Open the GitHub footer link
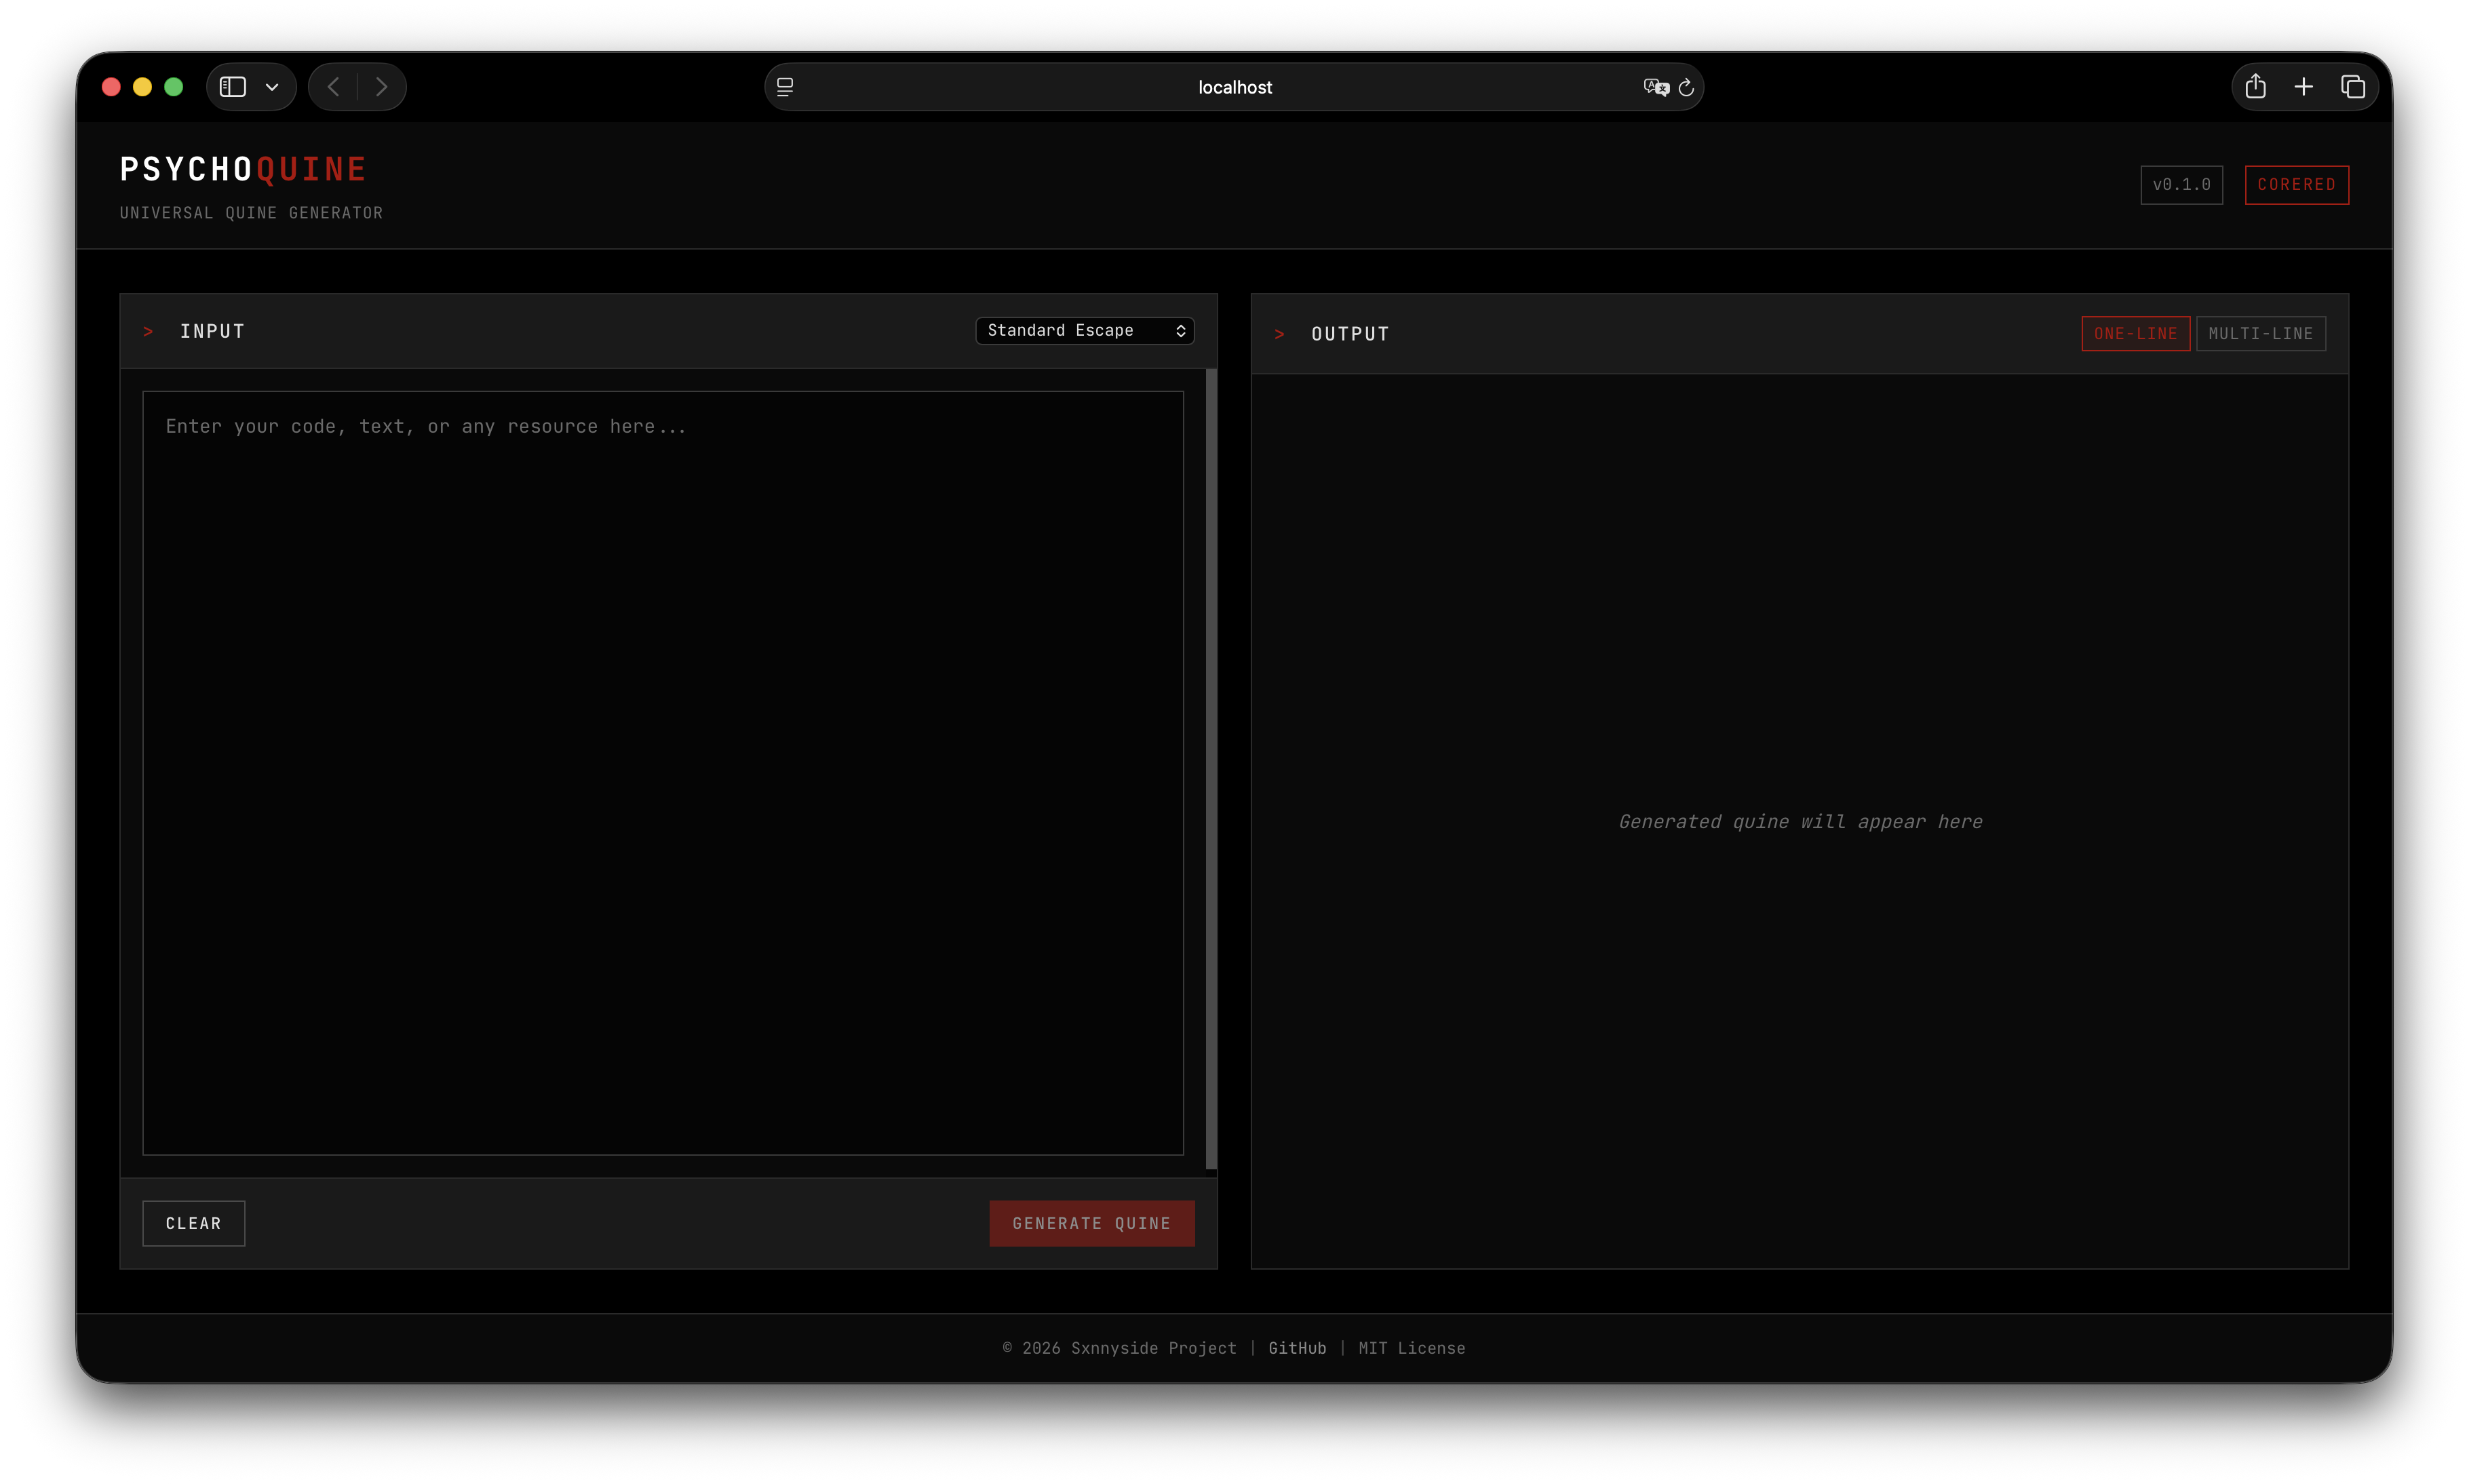Screen dimensions: 2469x1484 [x=1297, y=1348]
